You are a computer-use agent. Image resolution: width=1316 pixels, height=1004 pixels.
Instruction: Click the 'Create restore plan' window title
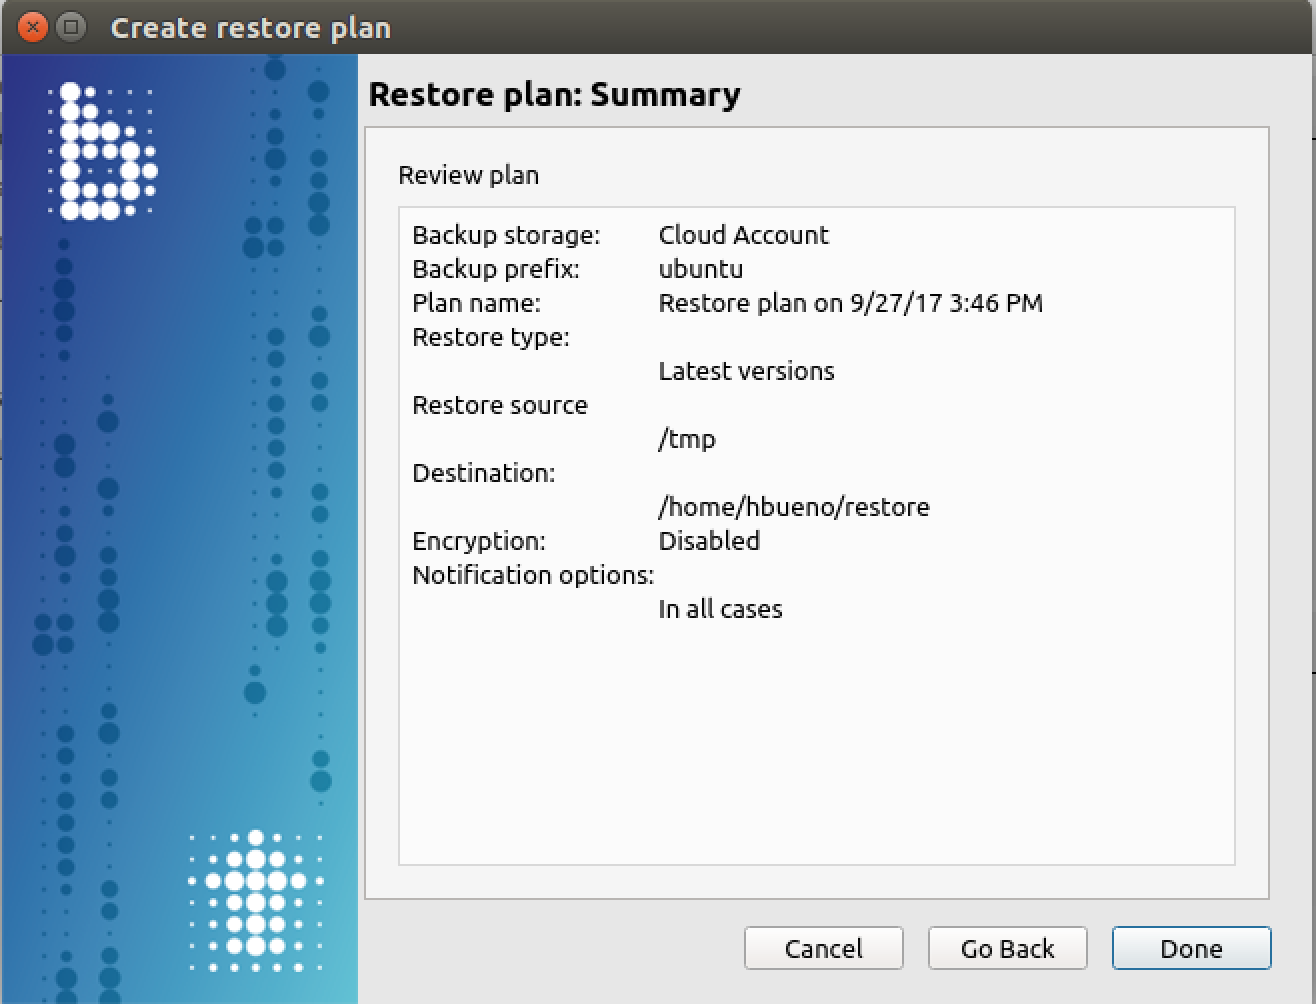[x=250, y=28]
